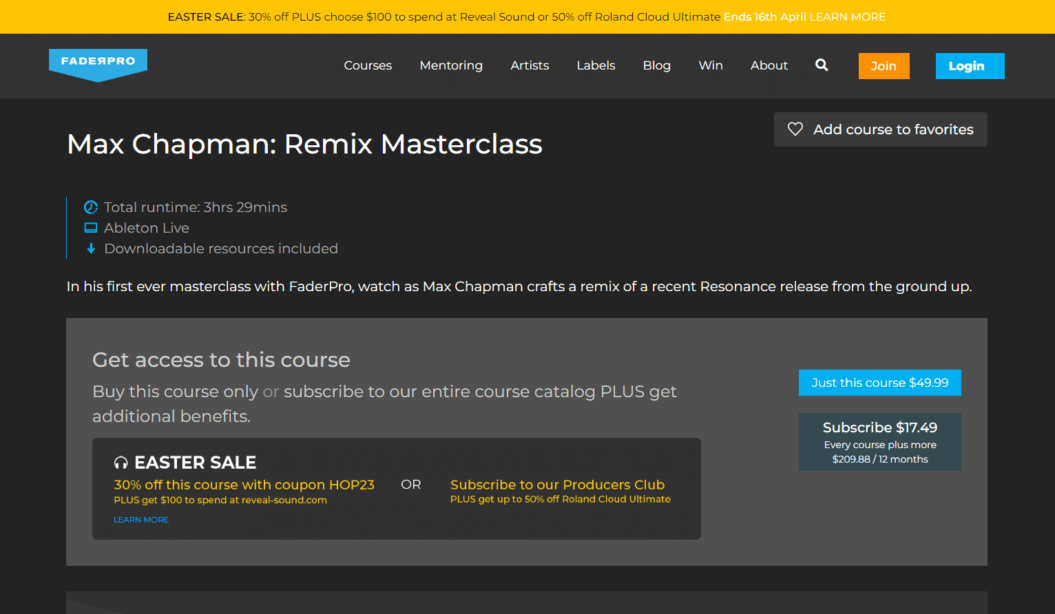This screenshot has width=1055, height=614.
Task: Click '$209.88 / 12 months' text
Action: pos(880,459)
